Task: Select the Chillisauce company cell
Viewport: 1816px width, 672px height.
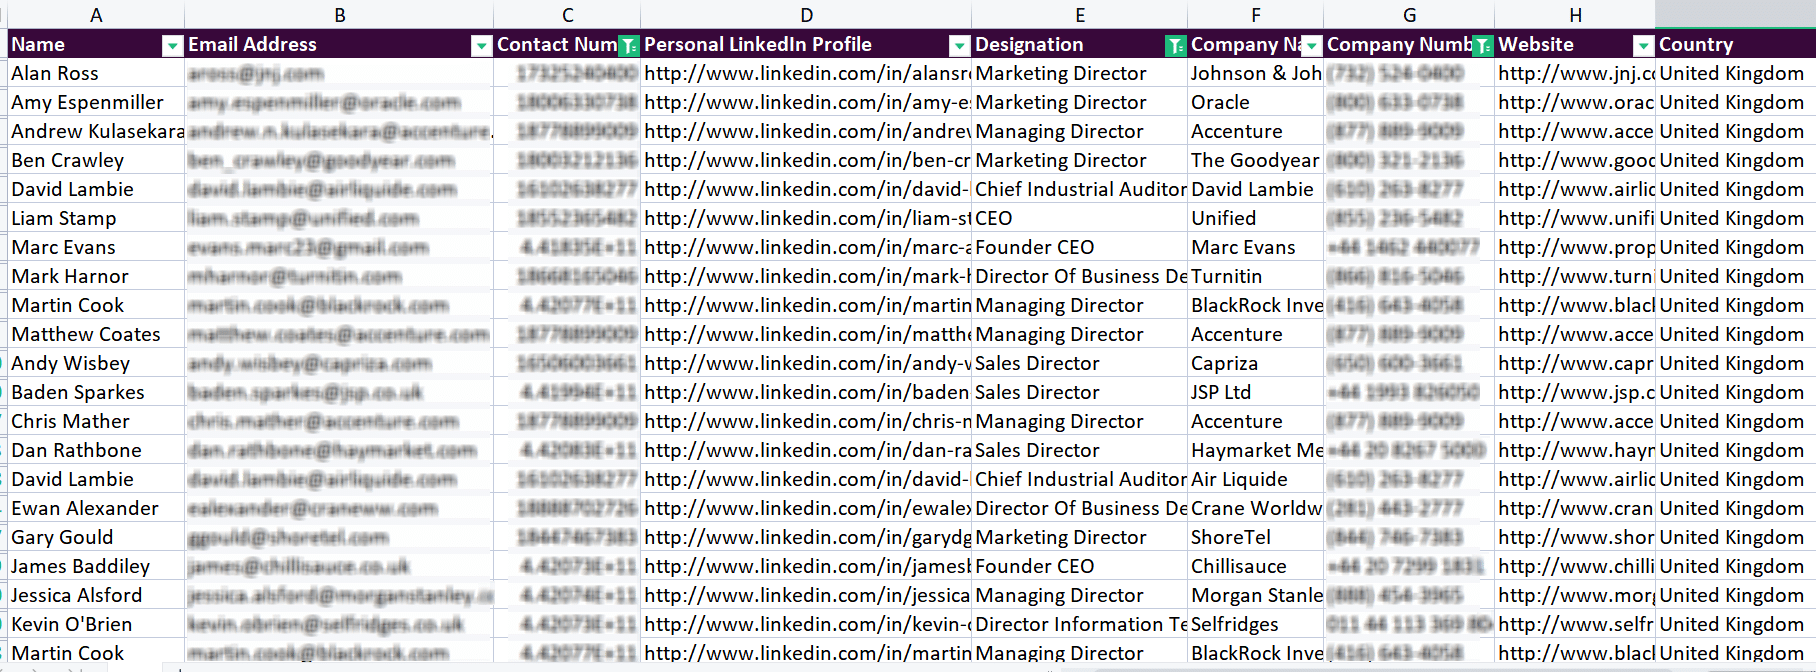Action: (x=1256, y=566)
